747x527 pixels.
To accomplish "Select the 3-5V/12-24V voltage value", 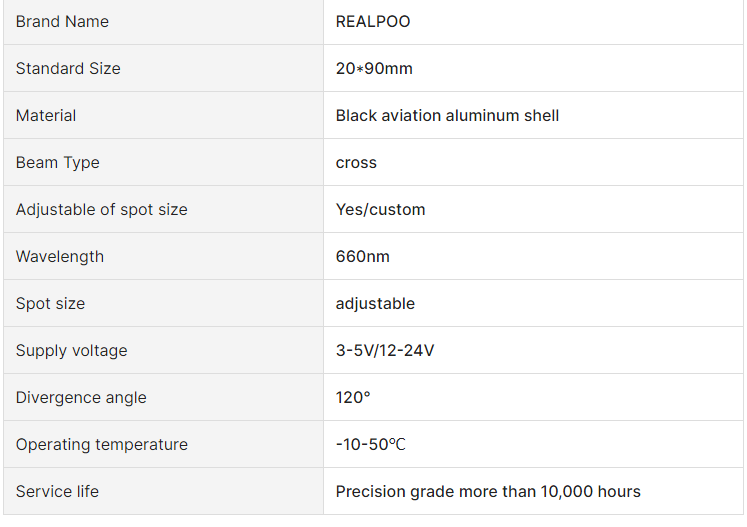I will 385,351.
